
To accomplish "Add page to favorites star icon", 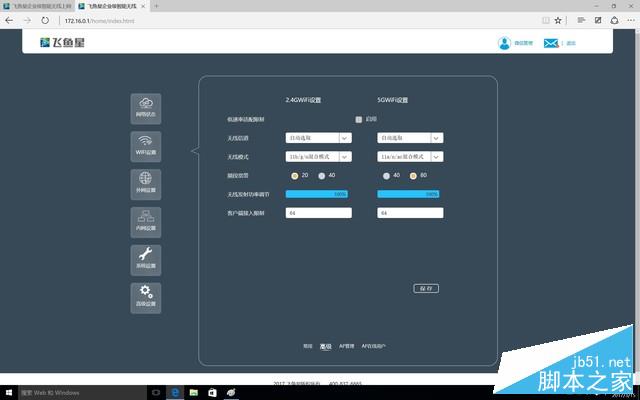I will [558, 20].
